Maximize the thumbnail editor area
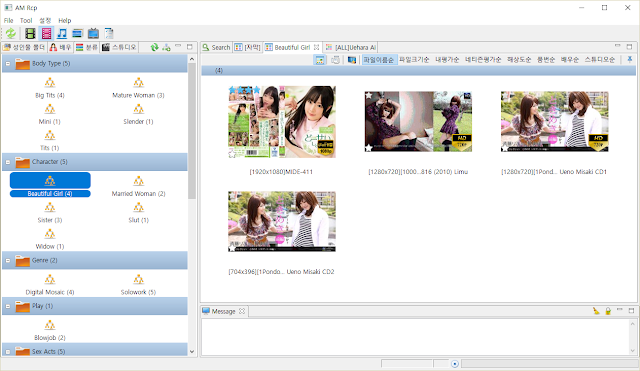 coord(629,47)
